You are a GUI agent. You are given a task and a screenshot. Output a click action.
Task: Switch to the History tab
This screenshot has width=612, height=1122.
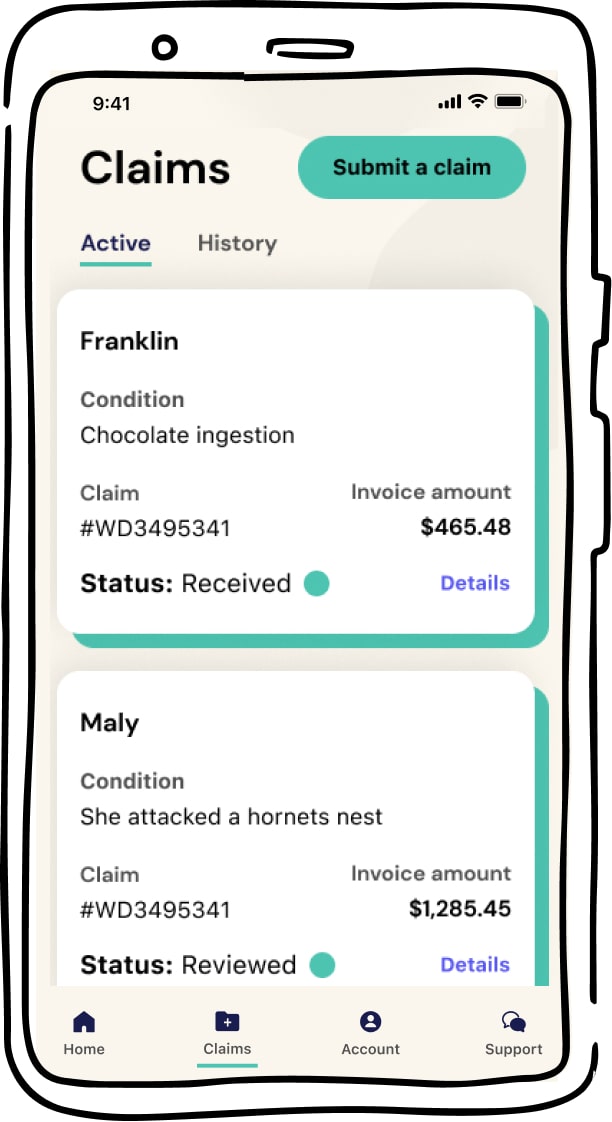pyautogui.click(x=237, y=243)
